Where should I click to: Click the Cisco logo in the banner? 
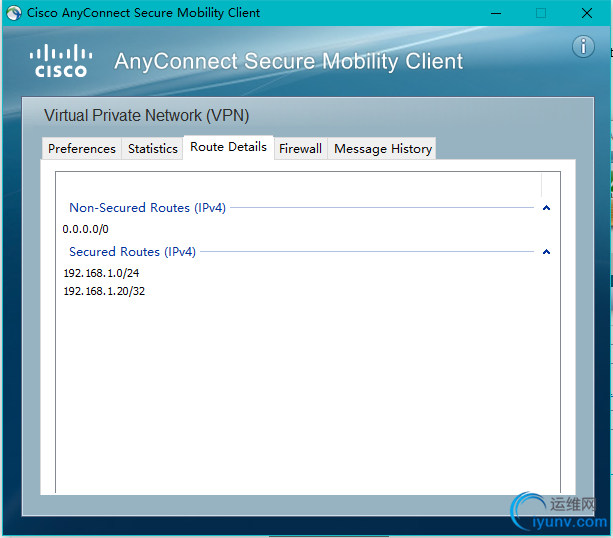[x=60, y=60]
